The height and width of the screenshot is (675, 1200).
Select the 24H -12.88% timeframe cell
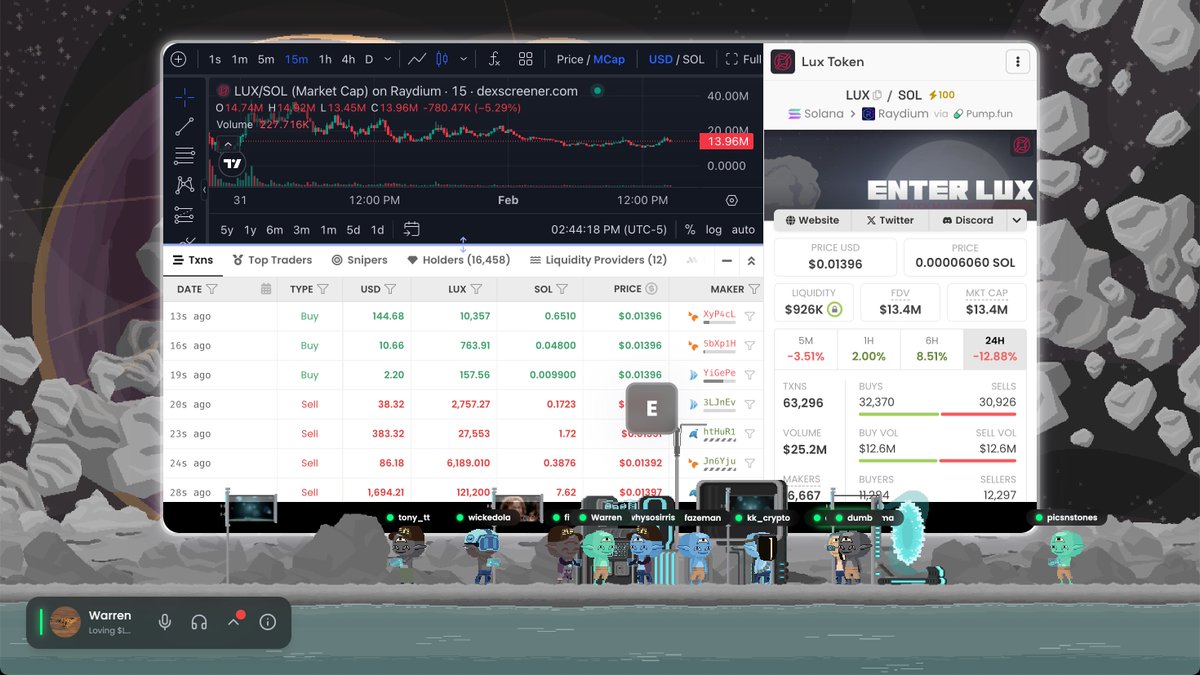(994, 347)
